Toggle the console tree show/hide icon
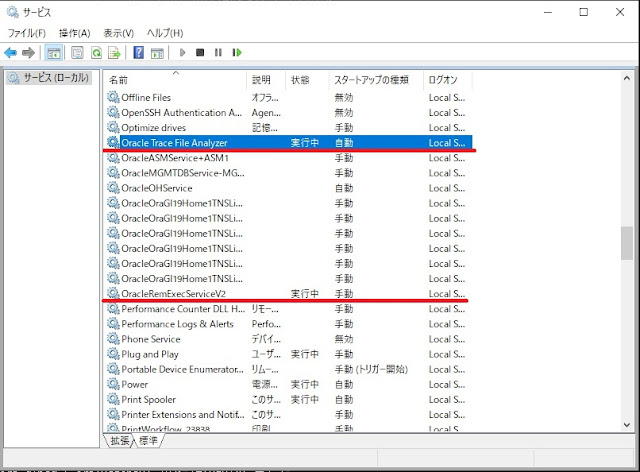The height and width of the screenshot is (472, 640). tap(53, 53)
